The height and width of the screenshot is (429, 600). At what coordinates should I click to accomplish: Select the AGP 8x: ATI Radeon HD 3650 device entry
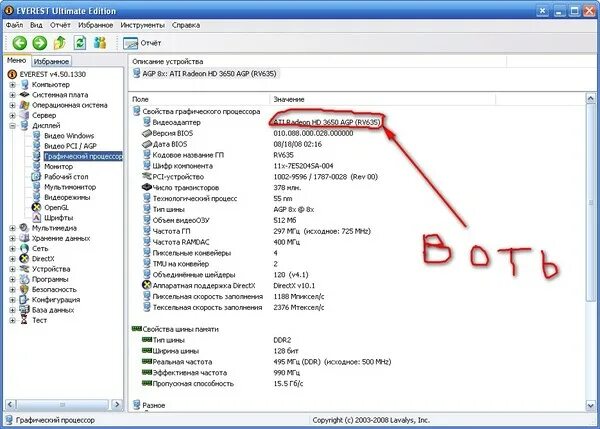pos(205,73)
